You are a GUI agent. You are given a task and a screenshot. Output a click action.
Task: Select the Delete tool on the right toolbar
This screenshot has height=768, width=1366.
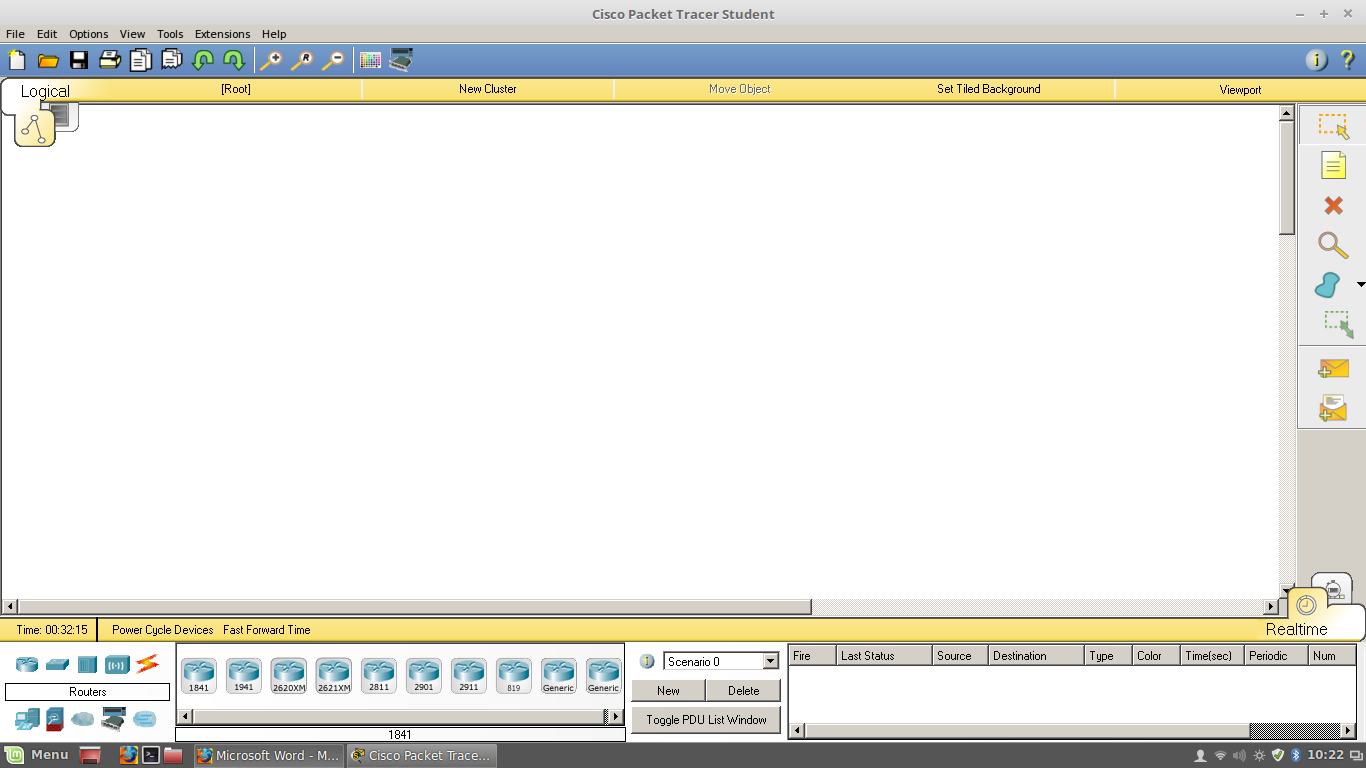[1333, 205]
